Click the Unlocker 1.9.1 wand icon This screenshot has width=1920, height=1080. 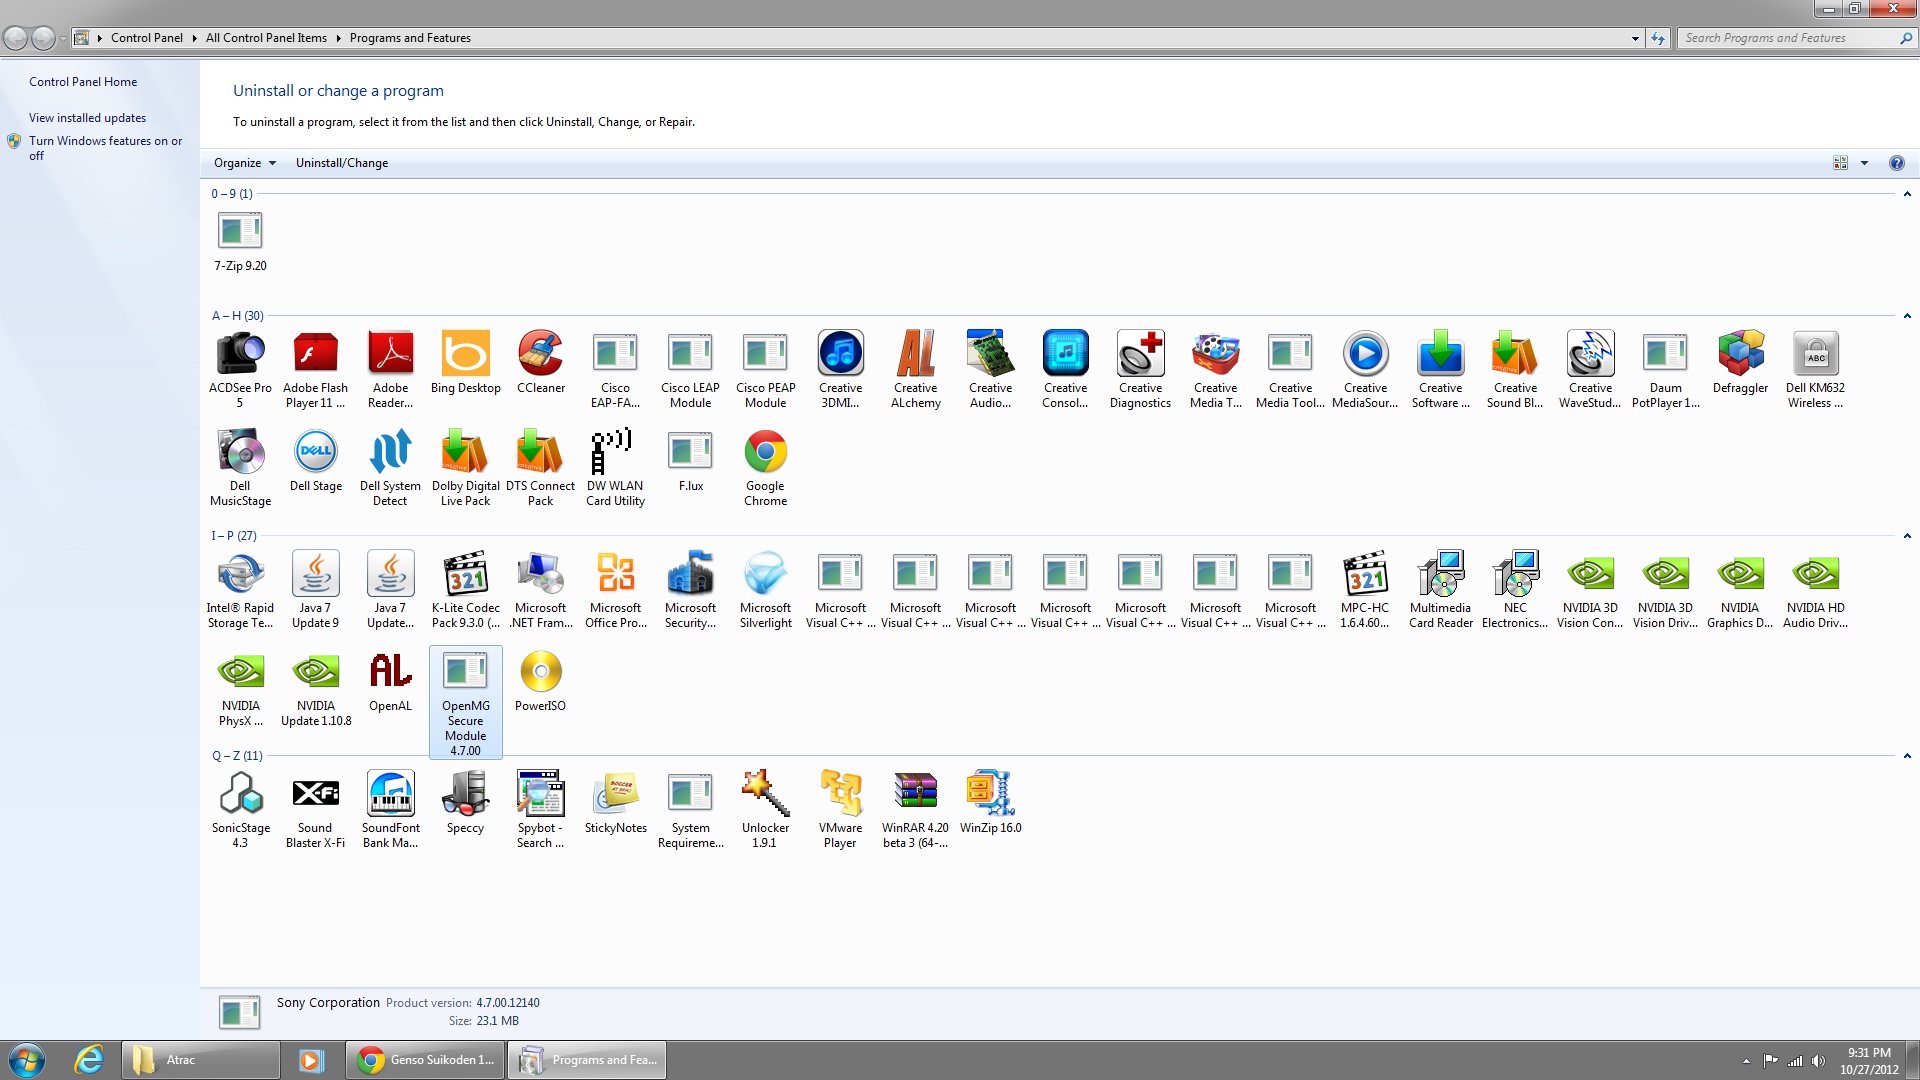click(x=765, y=795)
